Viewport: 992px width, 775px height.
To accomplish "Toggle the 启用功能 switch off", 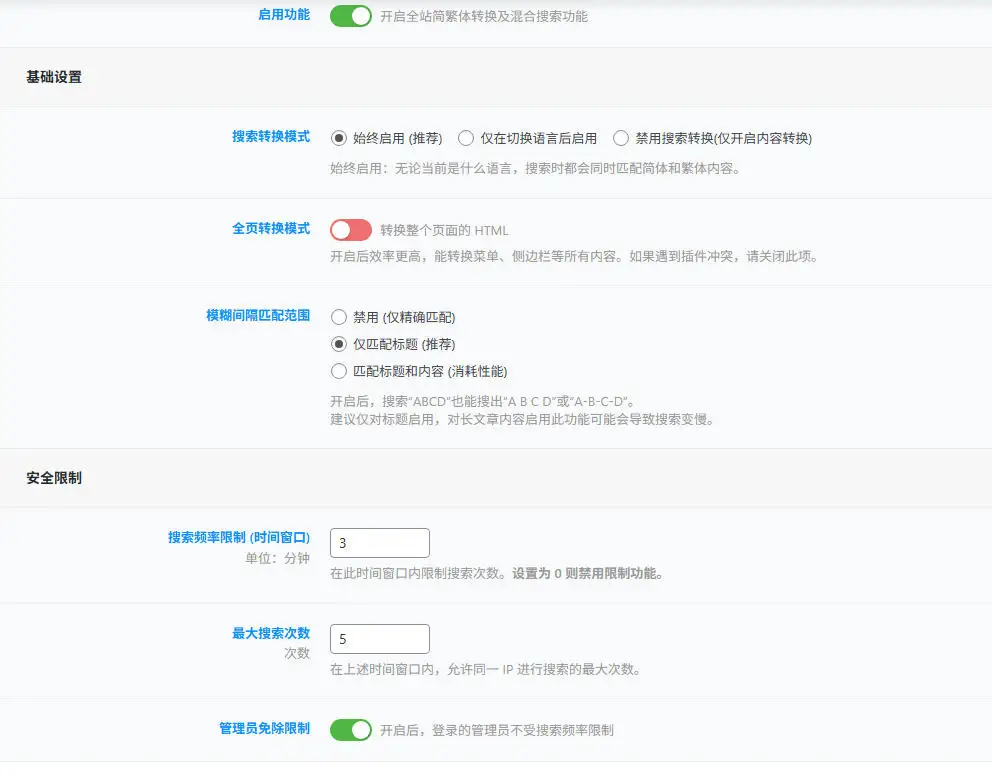I will (350, 16).
